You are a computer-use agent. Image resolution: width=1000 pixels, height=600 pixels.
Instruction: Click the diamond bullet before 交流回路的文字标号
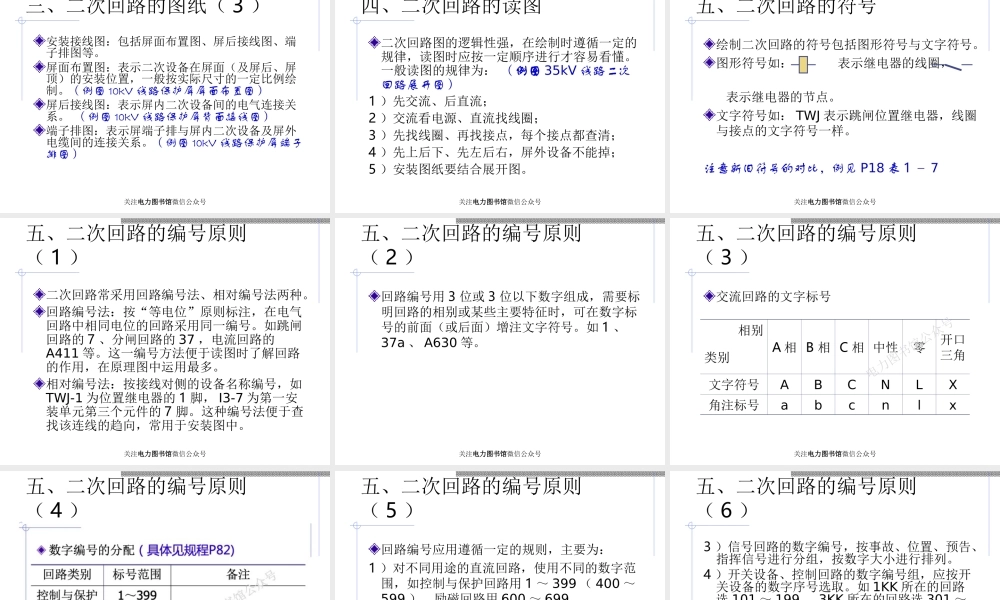[x=709, y=295]
